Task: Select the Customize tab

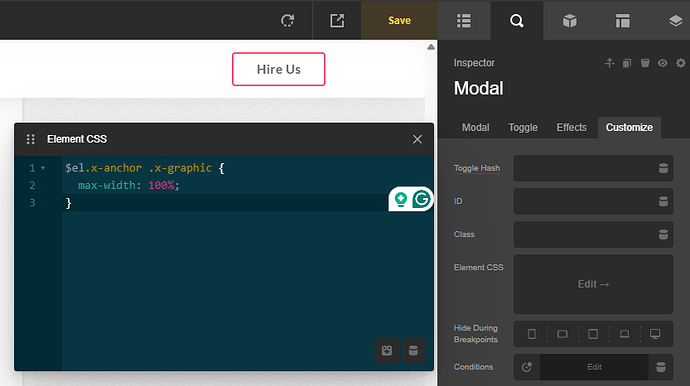Action: click(629, 127)
